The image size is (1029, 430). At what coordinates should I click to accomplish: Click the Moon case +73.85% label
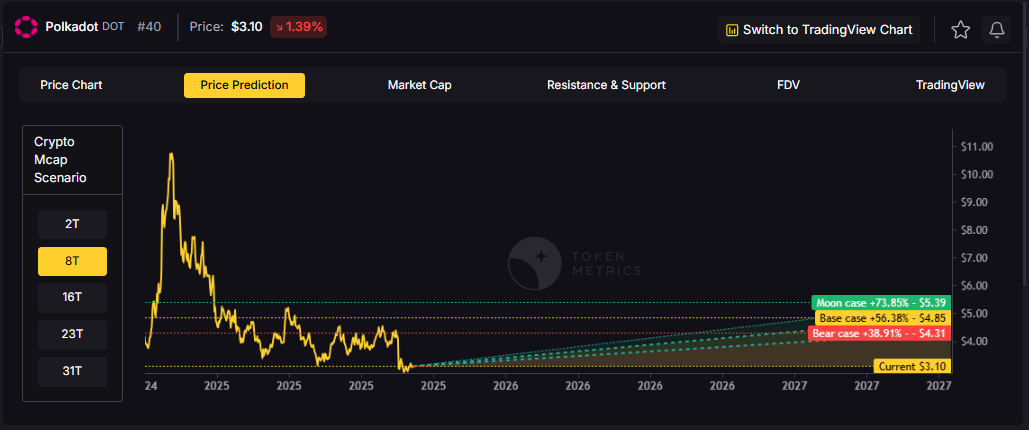point(881,303)
